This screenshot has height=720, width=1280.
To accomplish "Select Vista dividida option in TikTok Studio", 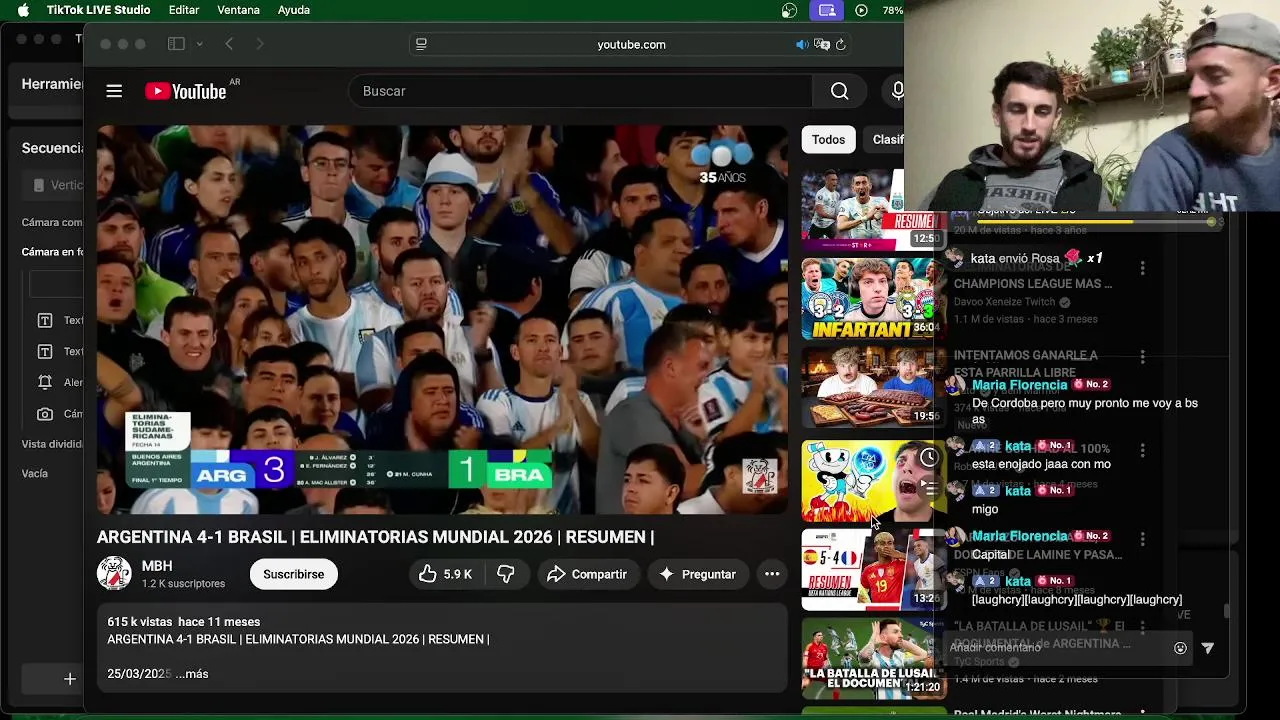I will click(x=52, y=444).
